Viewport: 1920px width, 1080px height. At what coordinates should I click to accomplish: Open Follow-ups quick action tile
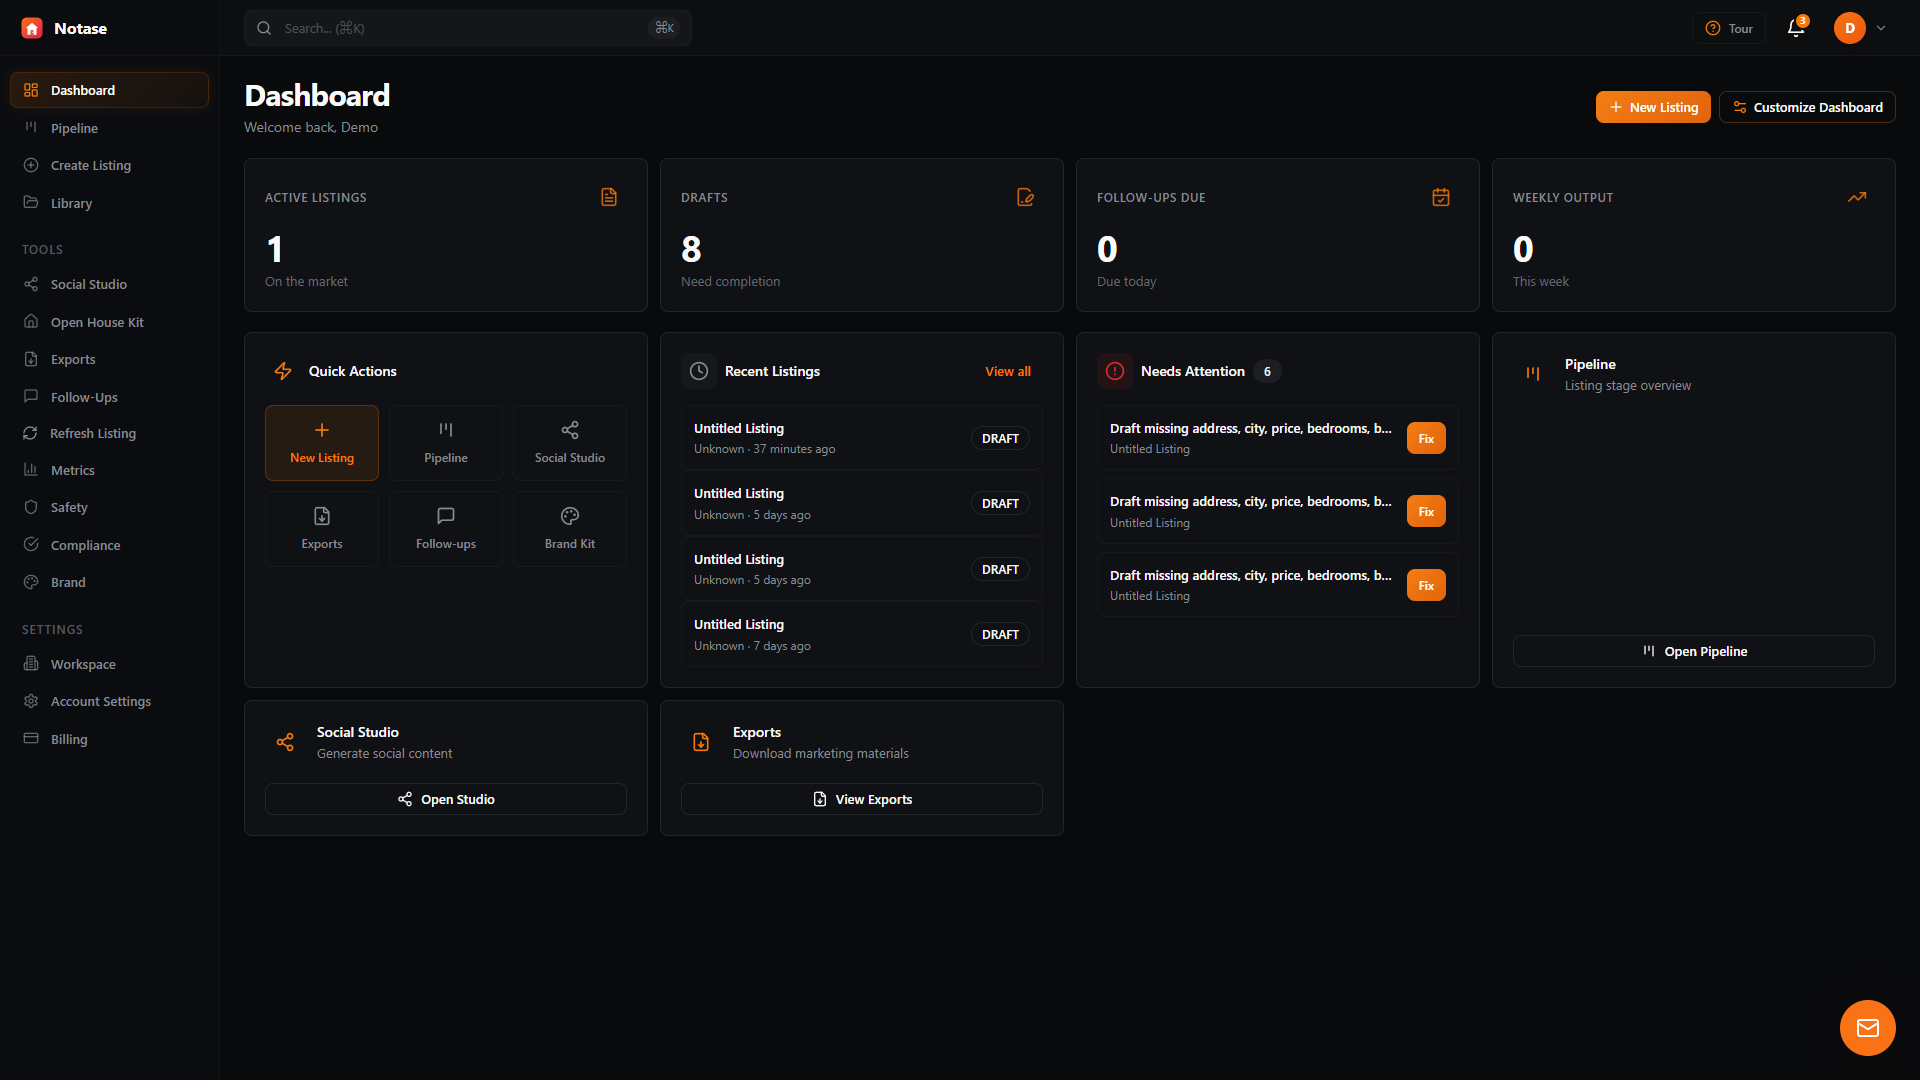445,528
